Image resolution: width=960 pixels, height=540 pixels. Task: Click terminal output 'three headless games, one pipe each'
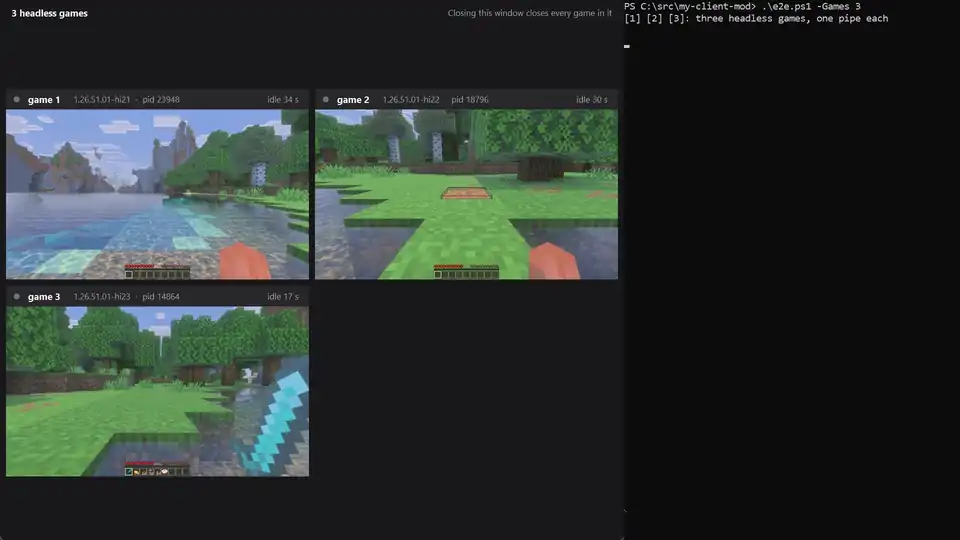[x=792, y=18]
